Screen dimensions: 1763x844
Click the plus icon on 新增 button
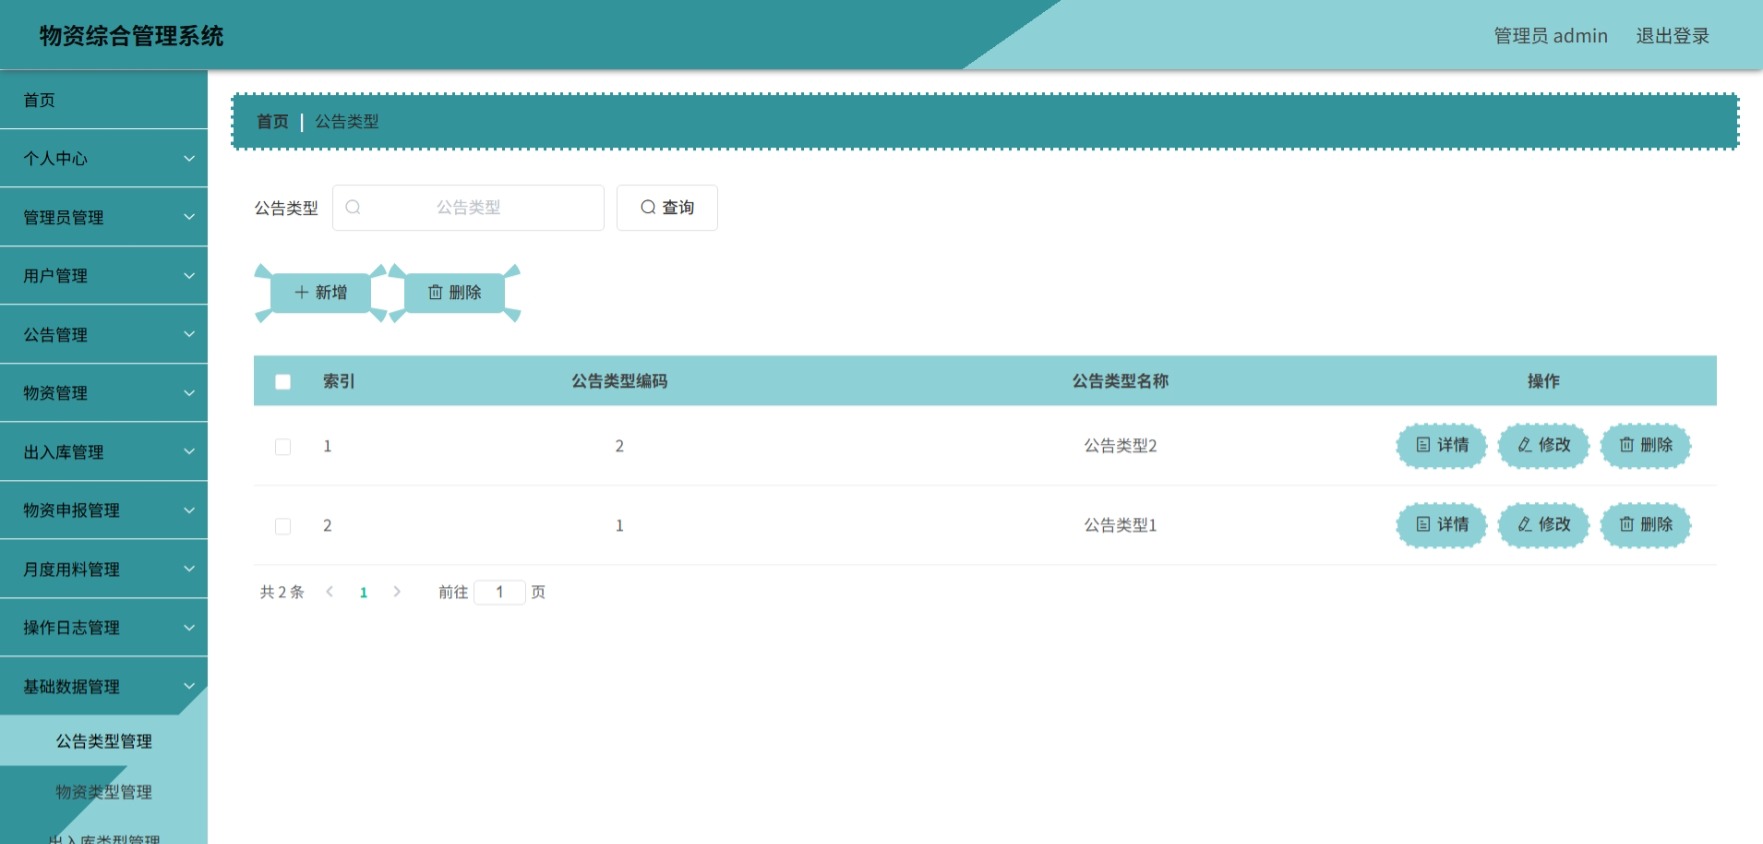tap(301, 292)
